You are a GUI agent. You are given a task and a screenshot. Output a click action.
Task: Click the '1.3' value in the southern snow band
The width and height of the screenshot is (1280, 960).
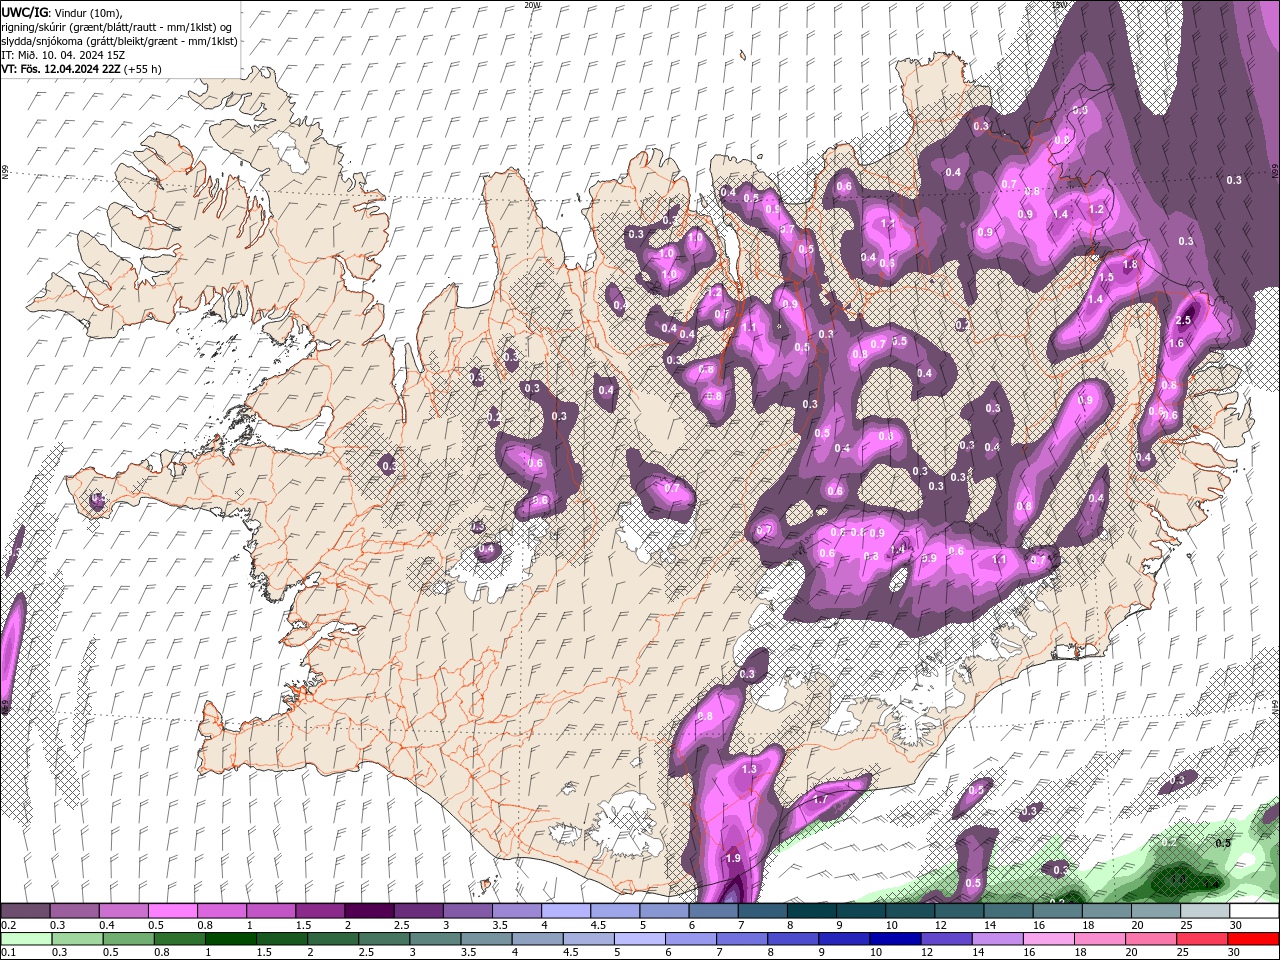(x=751, y=769)
